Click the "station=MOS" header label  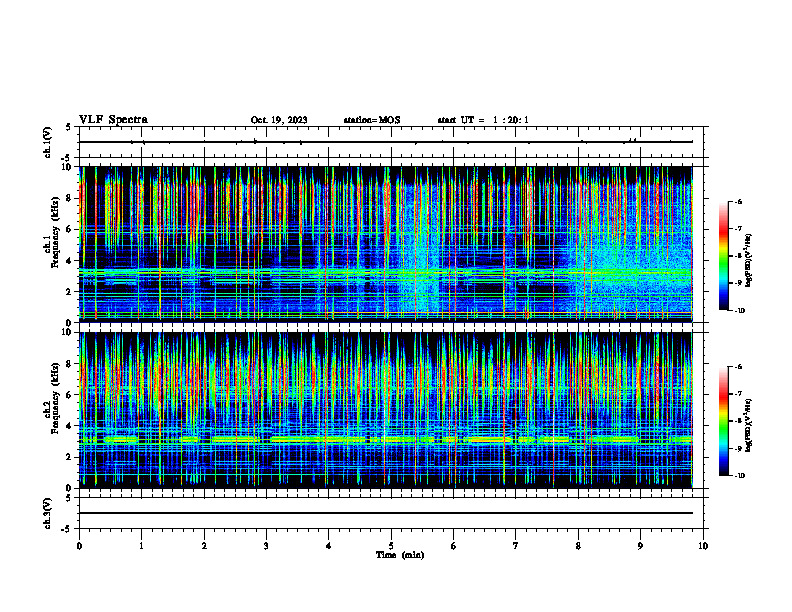point(372,120)
